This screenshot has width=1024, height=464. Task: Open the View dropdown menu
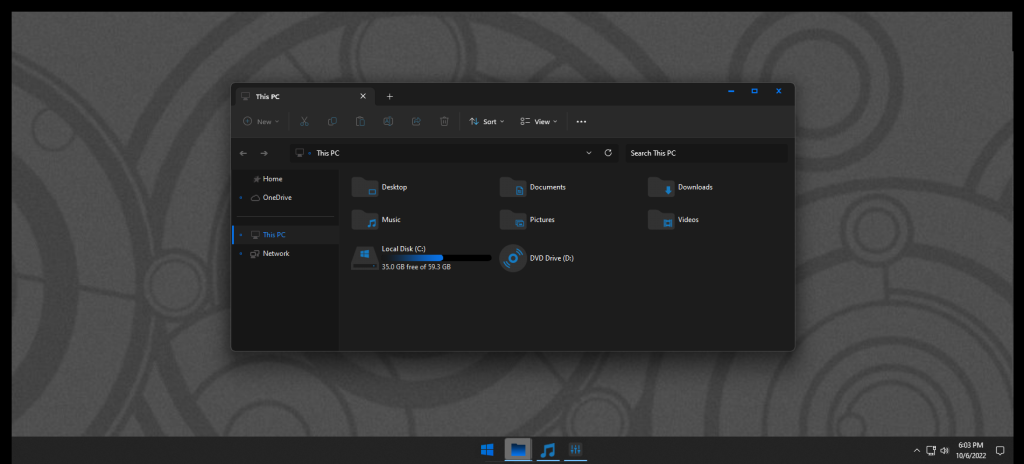(539, 122)
